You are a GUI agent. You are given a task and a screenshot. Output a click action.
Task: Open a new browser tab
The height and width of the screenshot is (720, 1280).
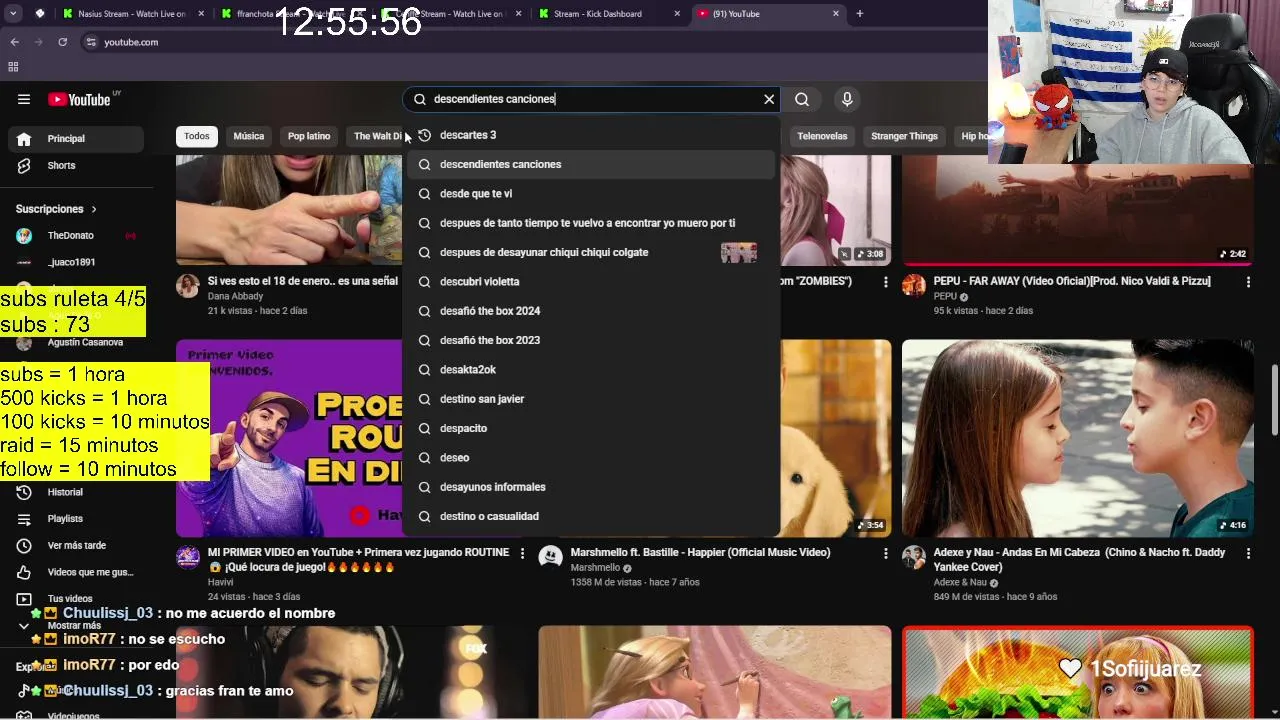click(x=859, y=14)
